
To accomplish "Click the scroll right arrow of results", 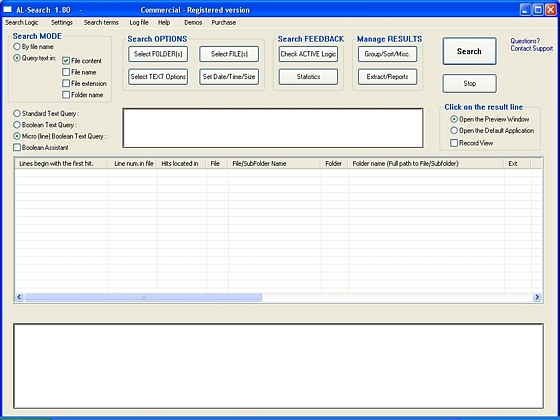I will (537, 297).
